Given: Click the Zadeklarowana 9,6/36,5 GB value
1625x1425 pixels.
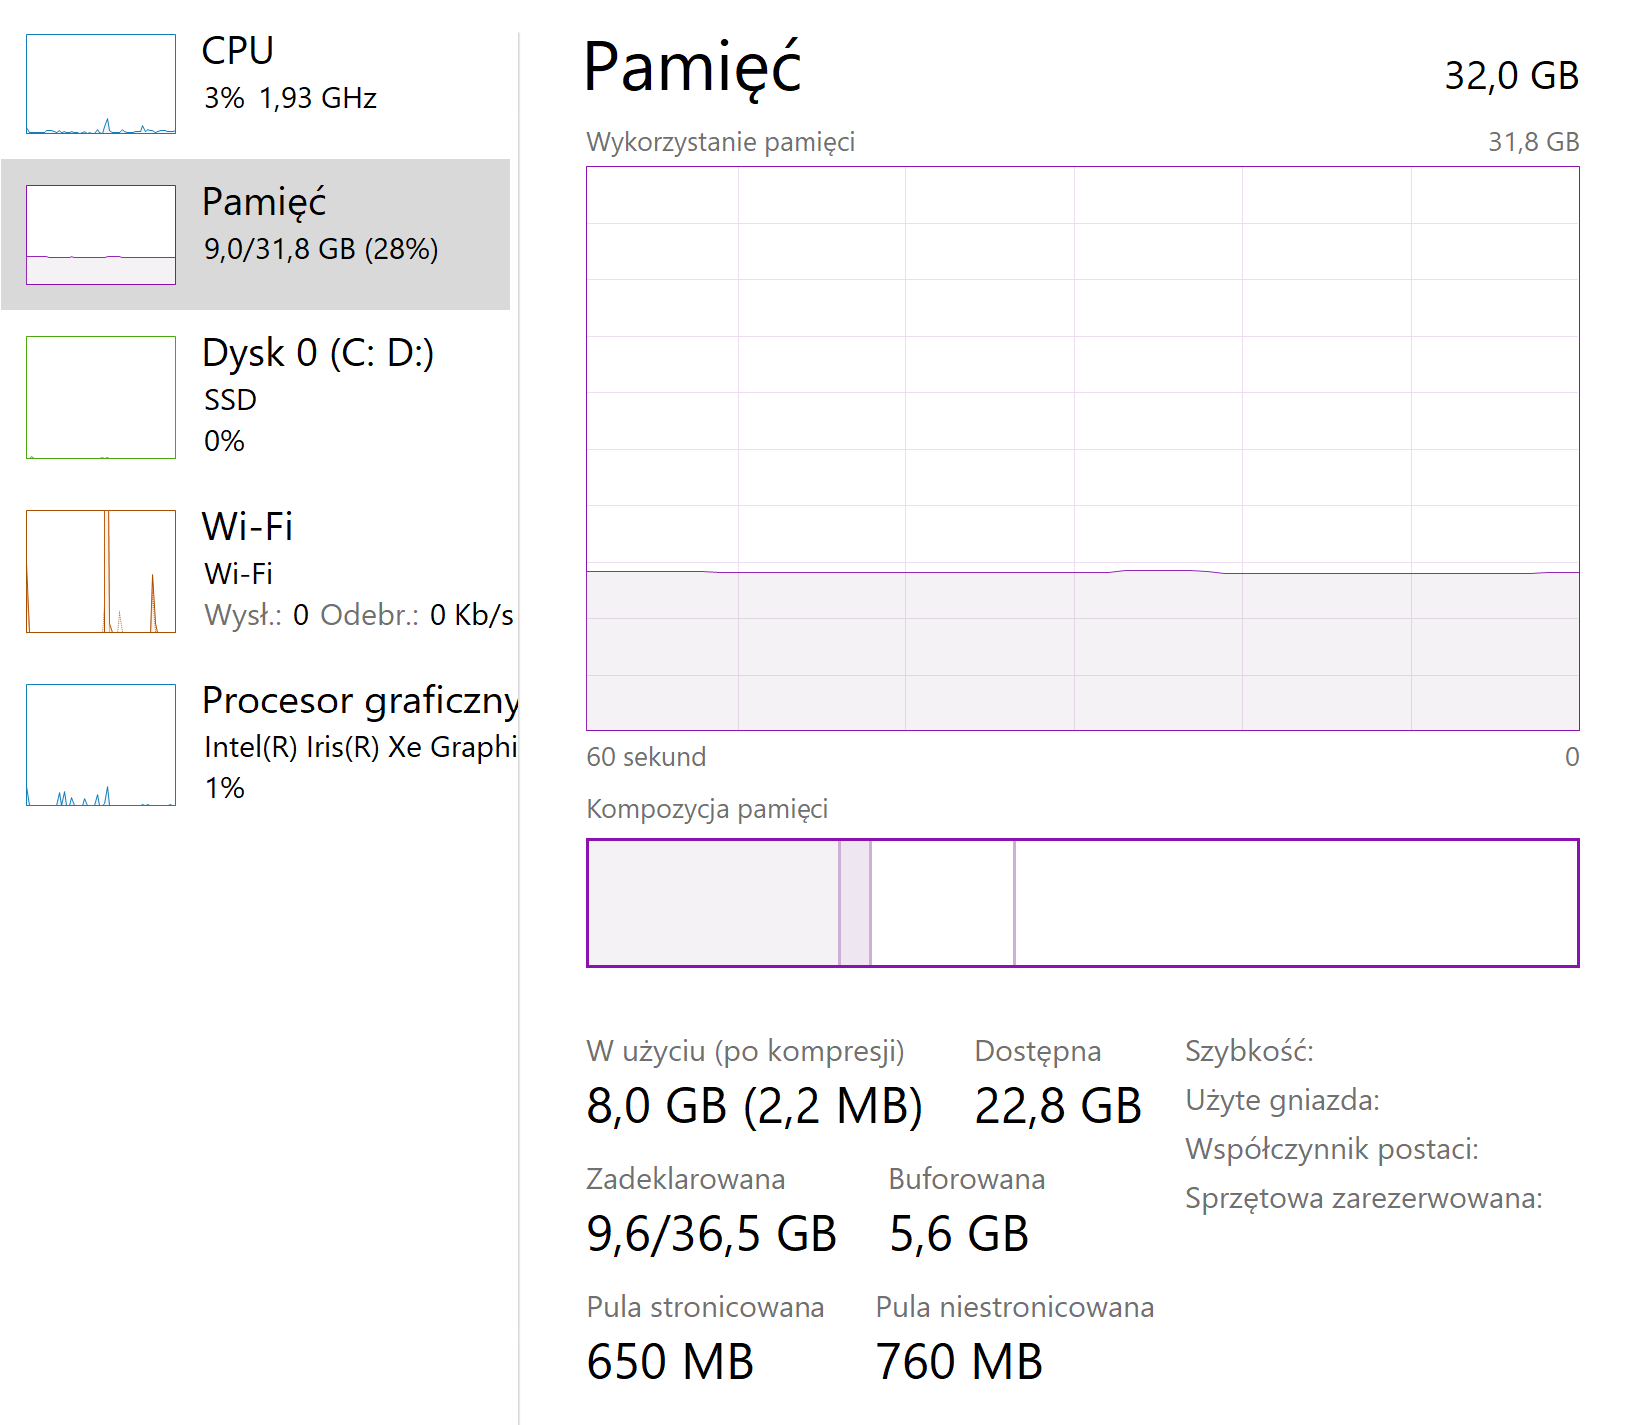Looking at the screenshot, I should click(711, 1234).
